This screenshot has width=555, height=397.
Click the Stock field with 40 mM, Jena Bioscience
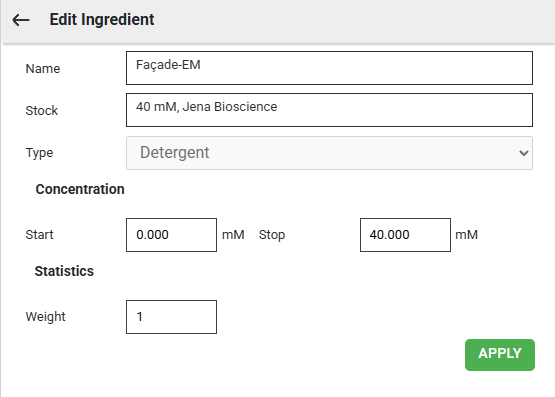329,110
